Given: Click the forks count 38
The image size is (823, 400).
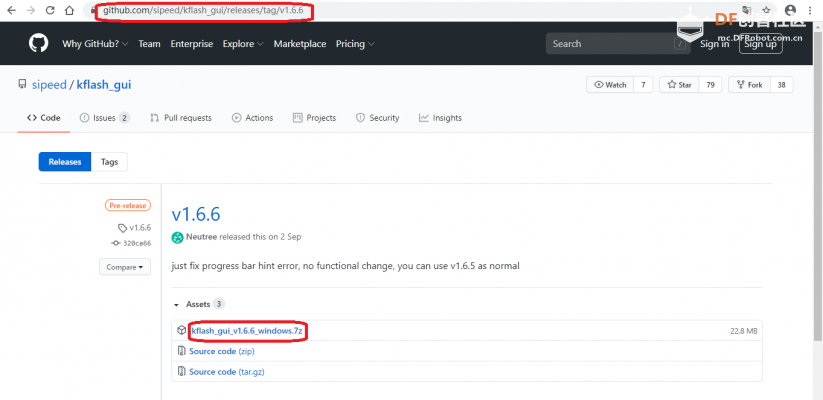Looking at the screenshot, I should pos(782,85).
